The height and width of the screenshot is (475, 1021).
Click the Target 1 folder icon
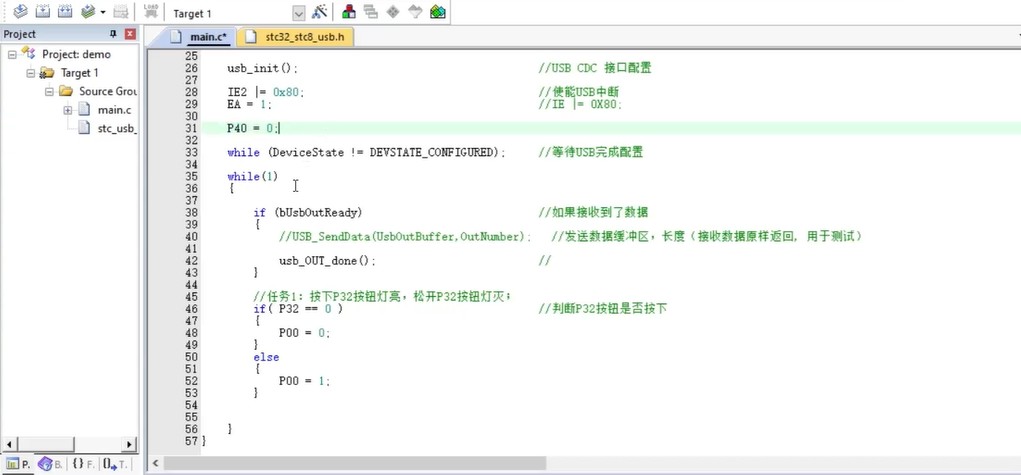pos(47,72)
